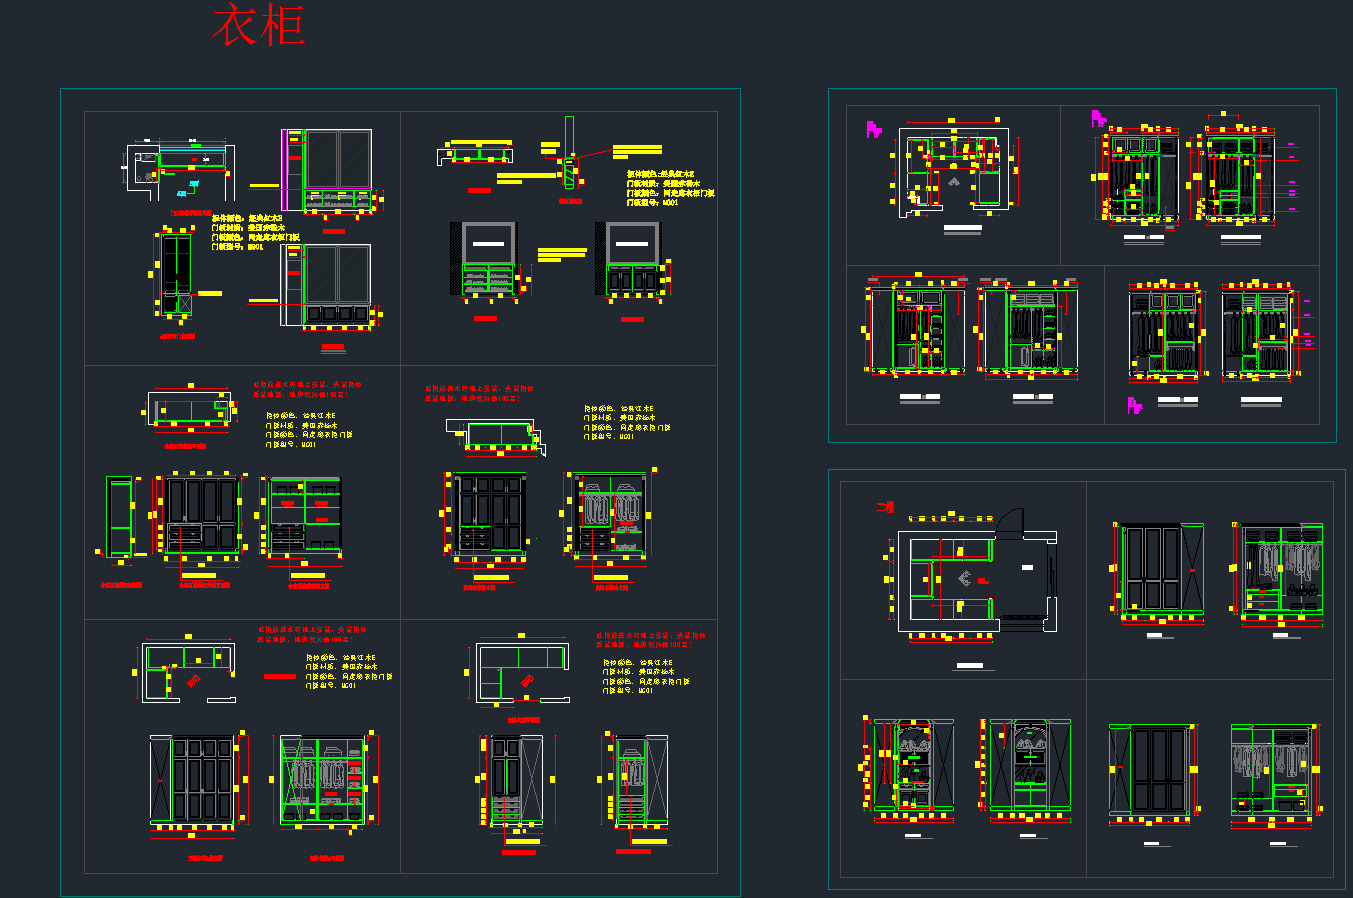
Task: Select the lower sliding glass door wardrobe elevation
Action: 337,285
